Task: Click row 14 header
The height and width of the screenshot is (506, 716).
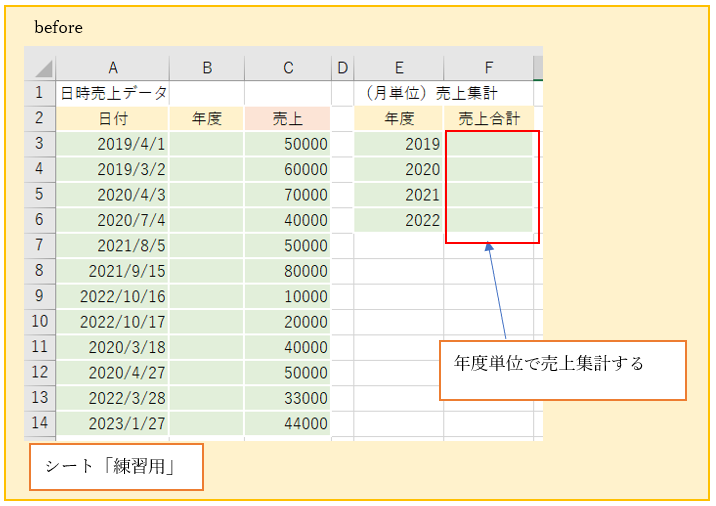Action: tap(40, 423)
